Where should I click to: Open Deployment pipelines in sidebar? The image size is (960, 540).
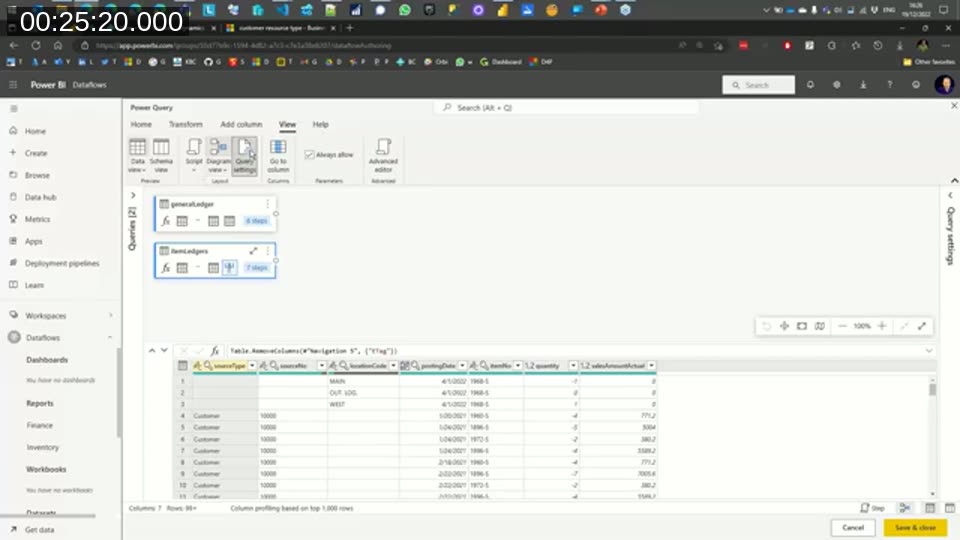coord(61,263)
